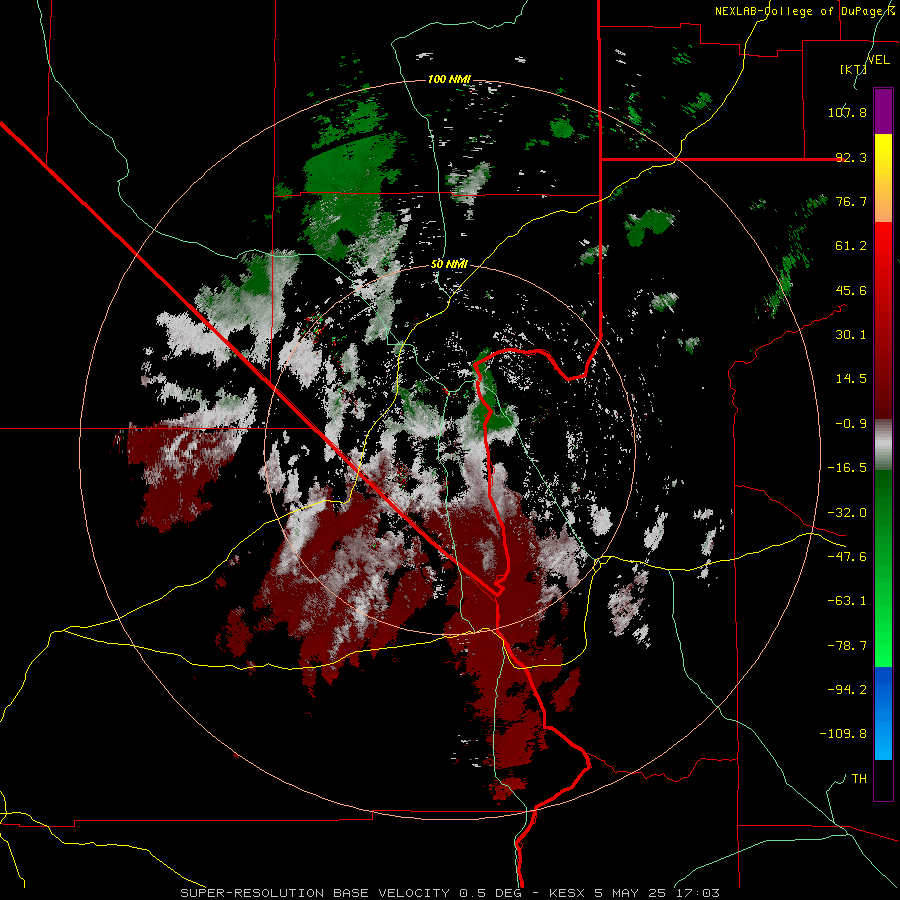This screenshot has height=900, width=900.
Task: Select the -109.8 legend value
Action: coord(843,734)
